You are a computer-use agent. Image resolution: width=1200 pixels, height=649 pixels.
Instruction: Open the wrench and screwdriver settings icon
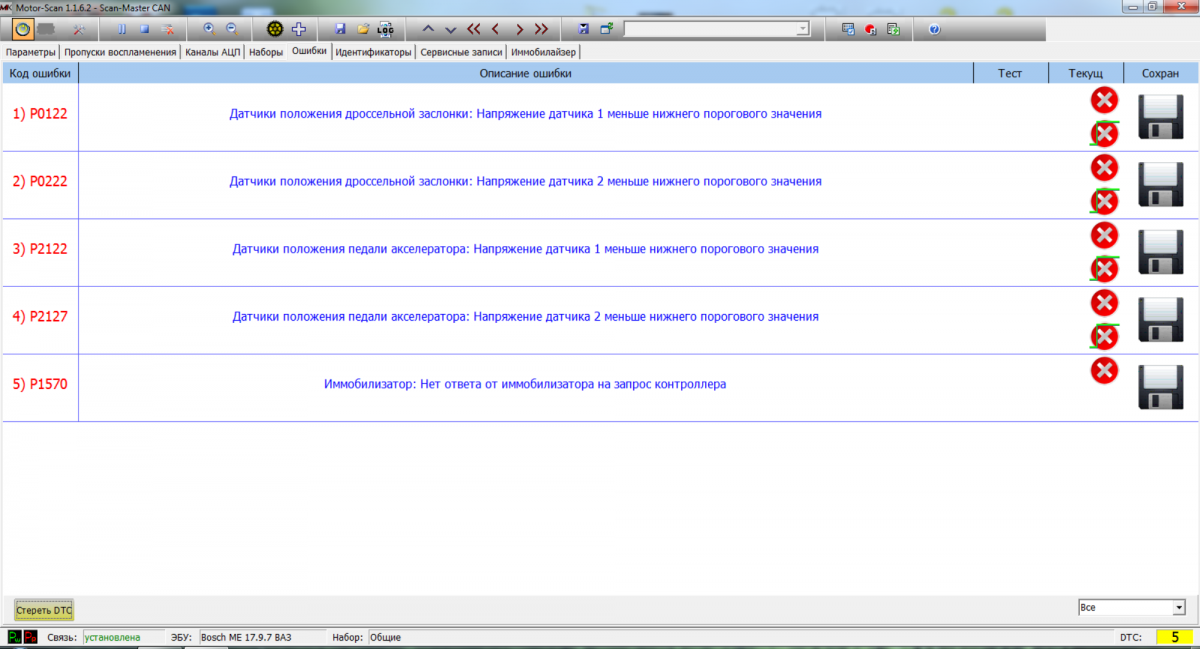[x=79, y=29]
